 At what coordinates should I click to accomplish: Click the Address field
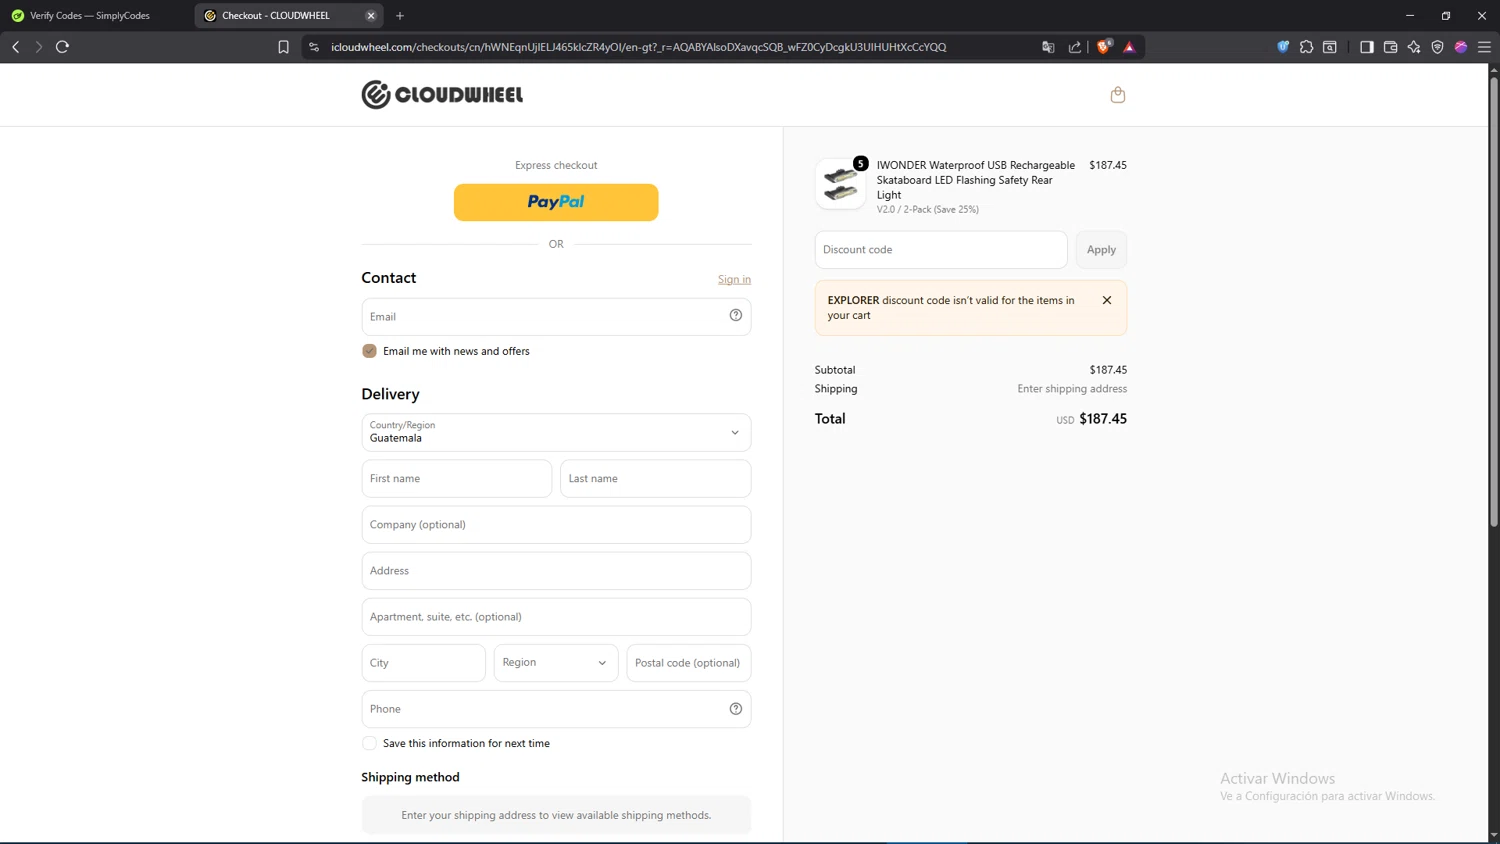[556, 571]
